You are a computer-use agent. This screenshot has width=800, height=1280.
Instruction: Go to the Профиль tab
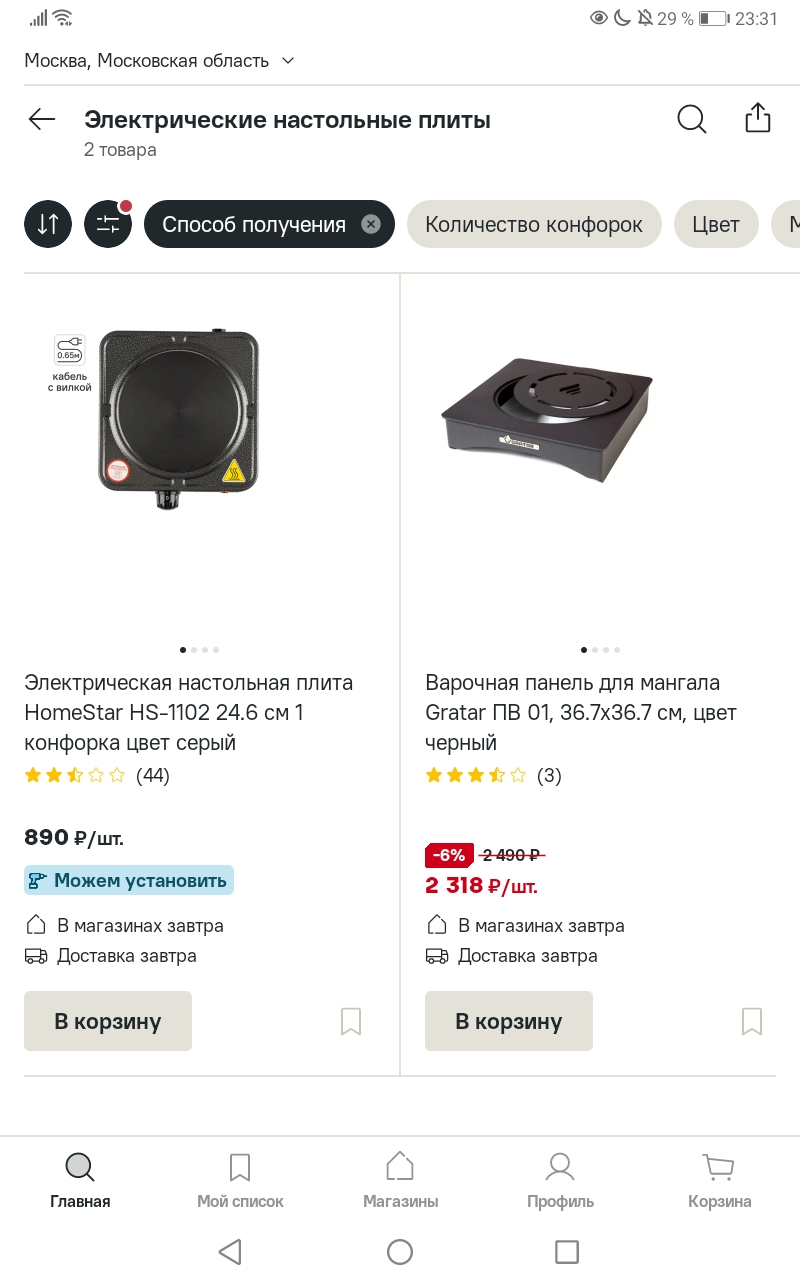[x=560, y=1180]
